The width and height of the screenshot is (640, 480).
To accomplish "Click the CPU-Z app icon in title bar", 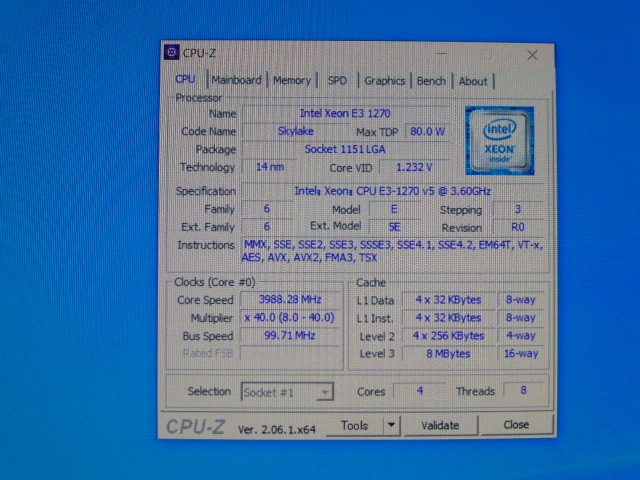I will (171, 52).
